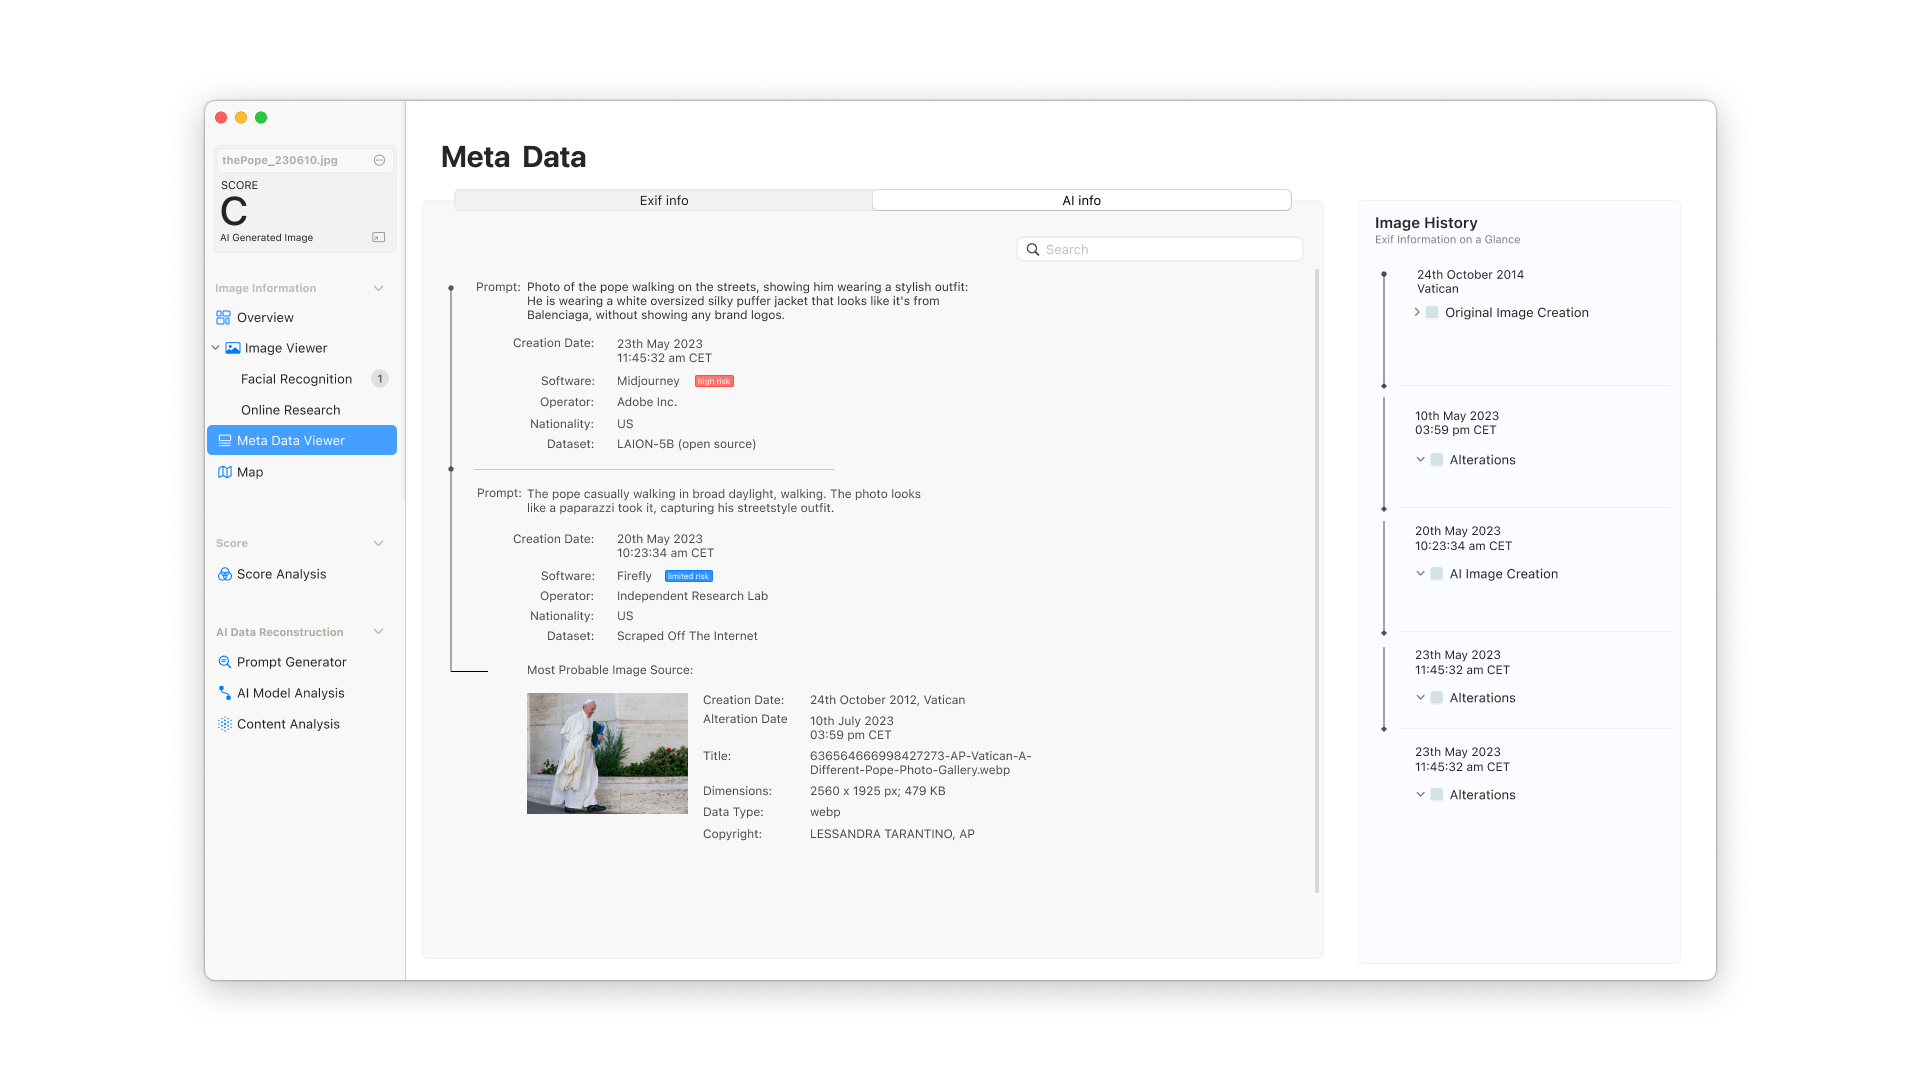Open Prompt Generator magnifier icon
Screen dimensions: 1920x1080
pyautogui.click(x=225, y=662)
